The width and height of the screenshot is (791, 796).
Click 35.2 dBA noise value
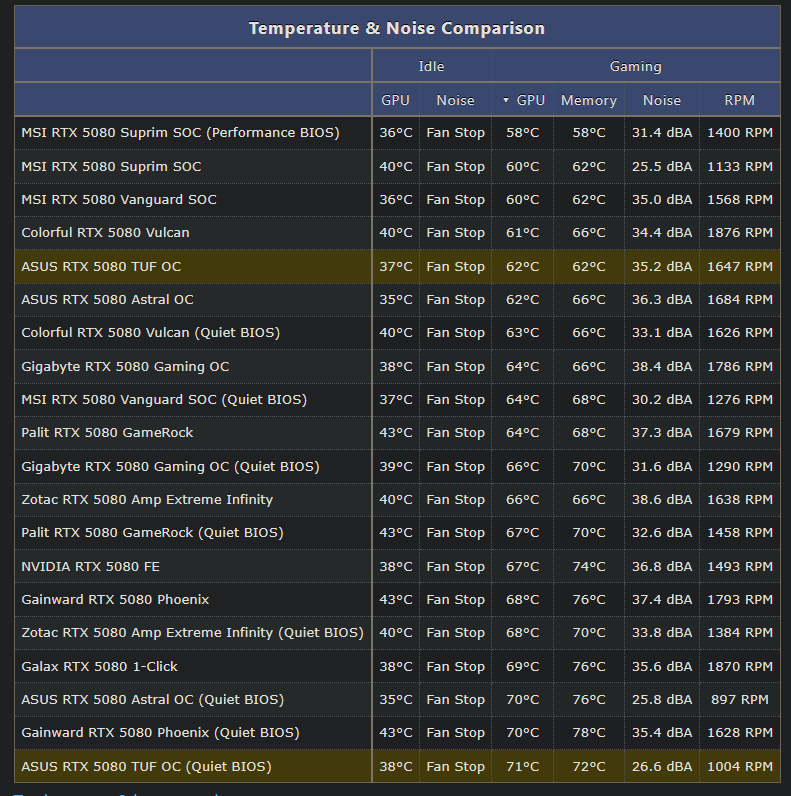pyautogui.click(x=662, y=267)
